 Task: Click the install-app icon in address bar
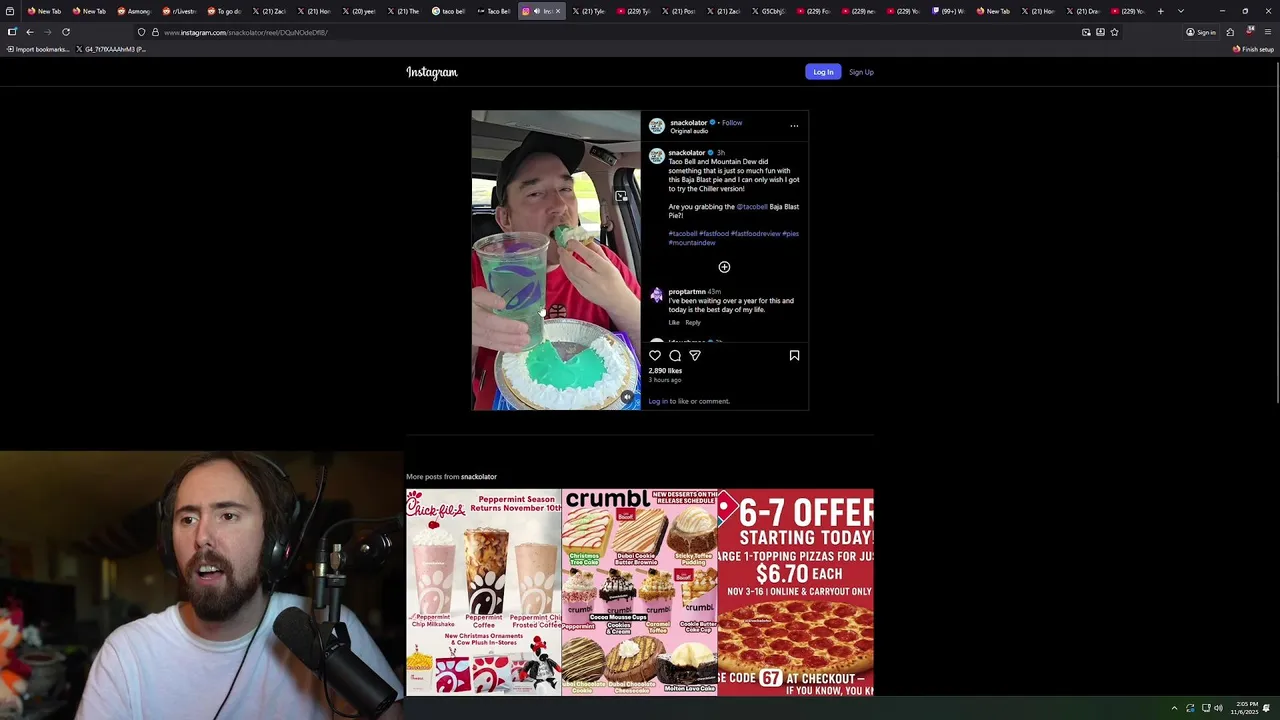1100,32
